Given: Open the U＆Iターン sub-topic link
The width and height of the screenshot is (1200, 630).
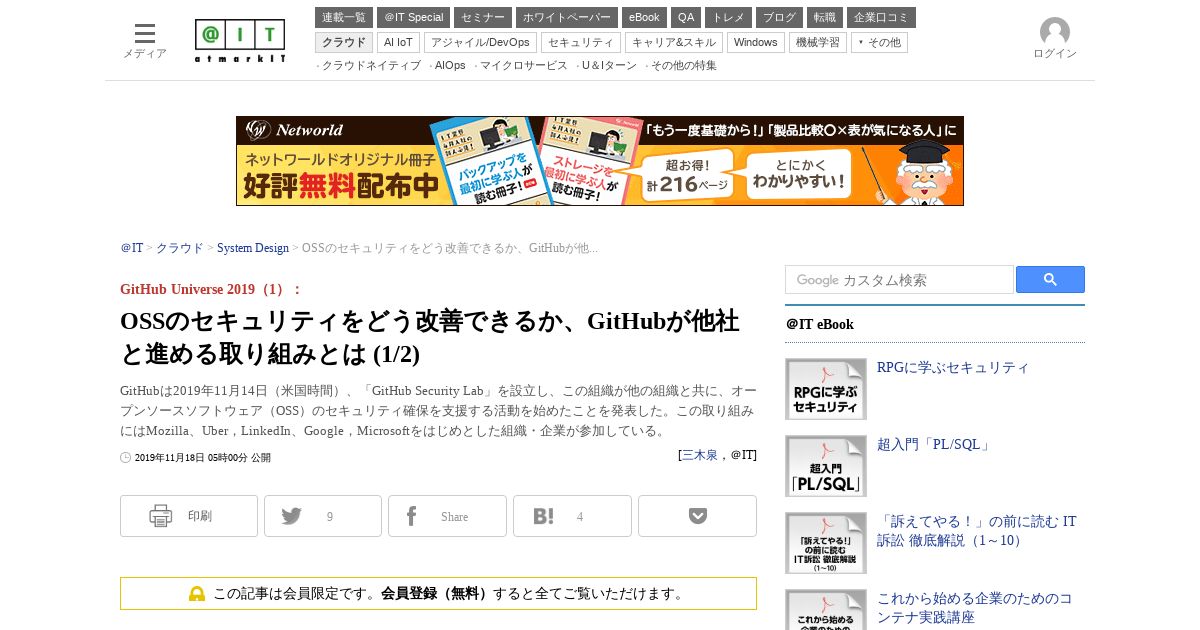Looking at the screenshot, I should (x=608, y=66).
